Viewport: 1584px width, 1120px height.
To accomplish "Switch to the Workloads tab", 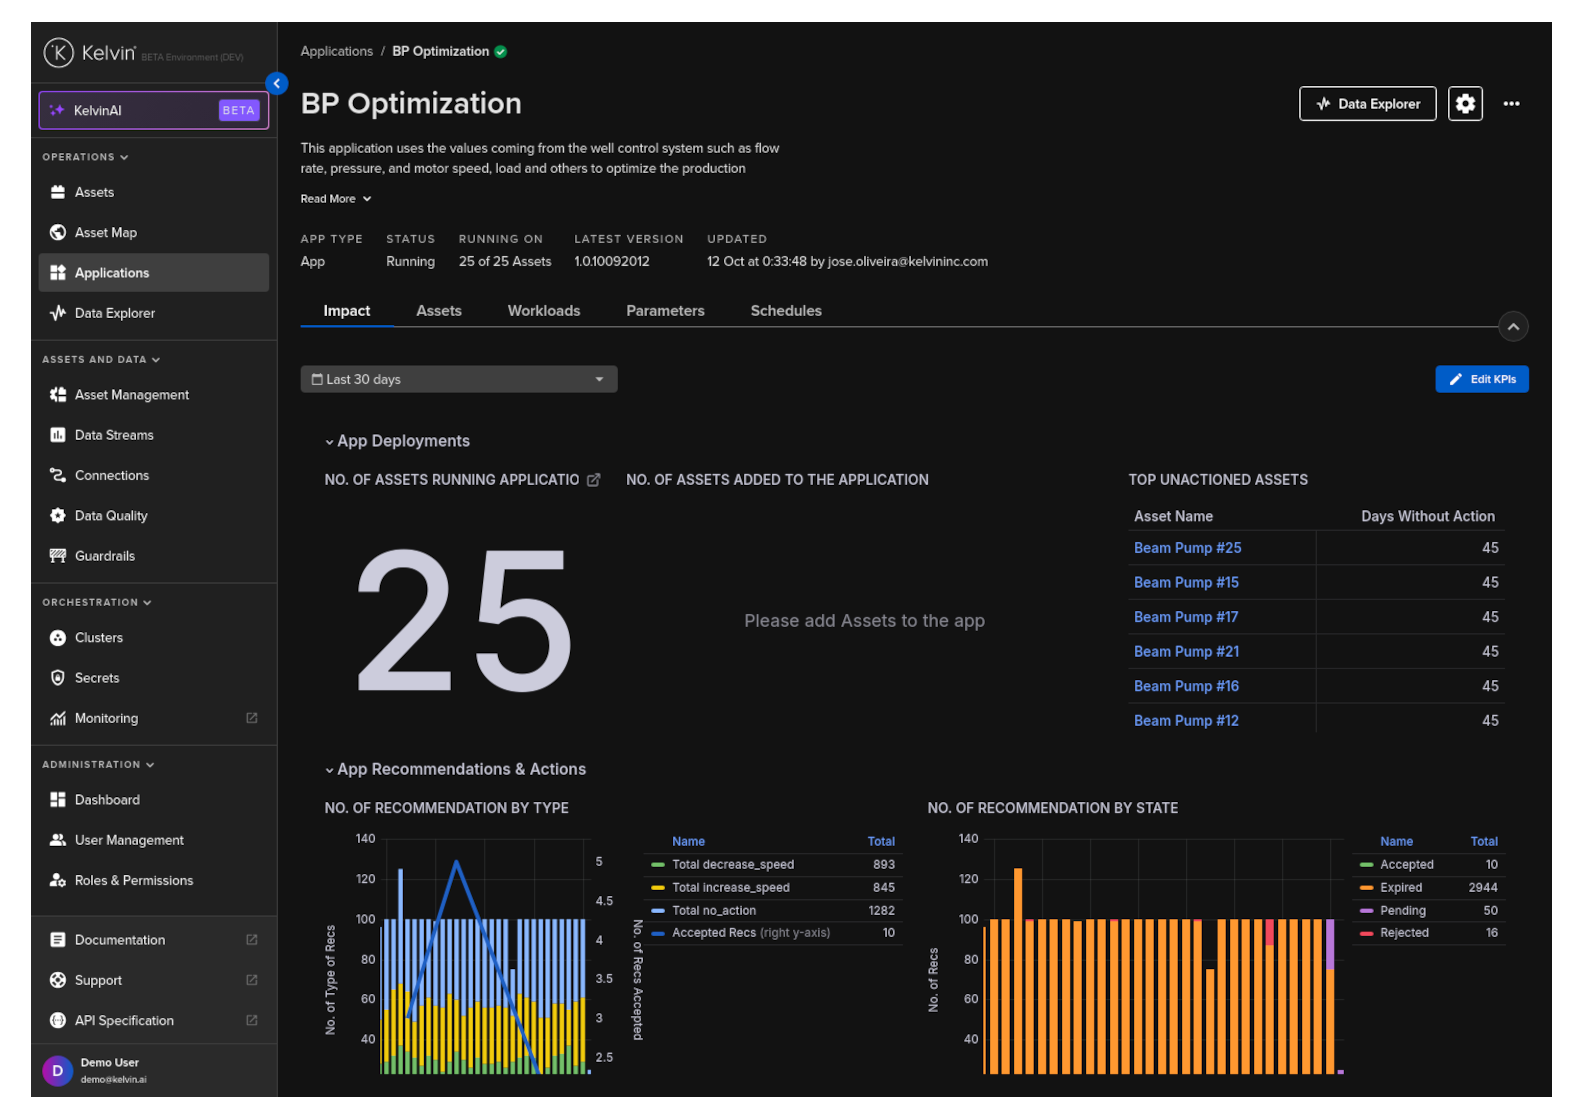I will click(543, 311).
